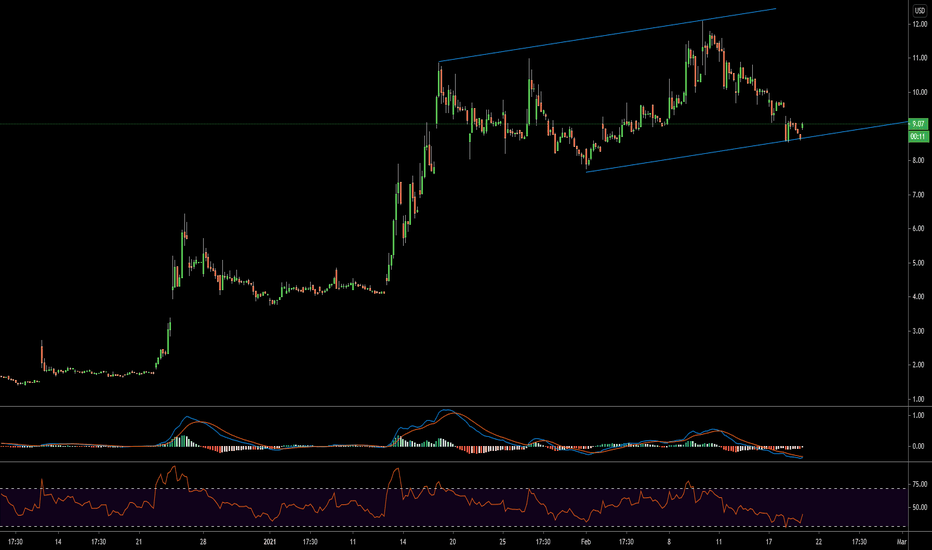Click the 10.00 price axis label
Viewport: 932px width, 550px height.
pos(920,92)
